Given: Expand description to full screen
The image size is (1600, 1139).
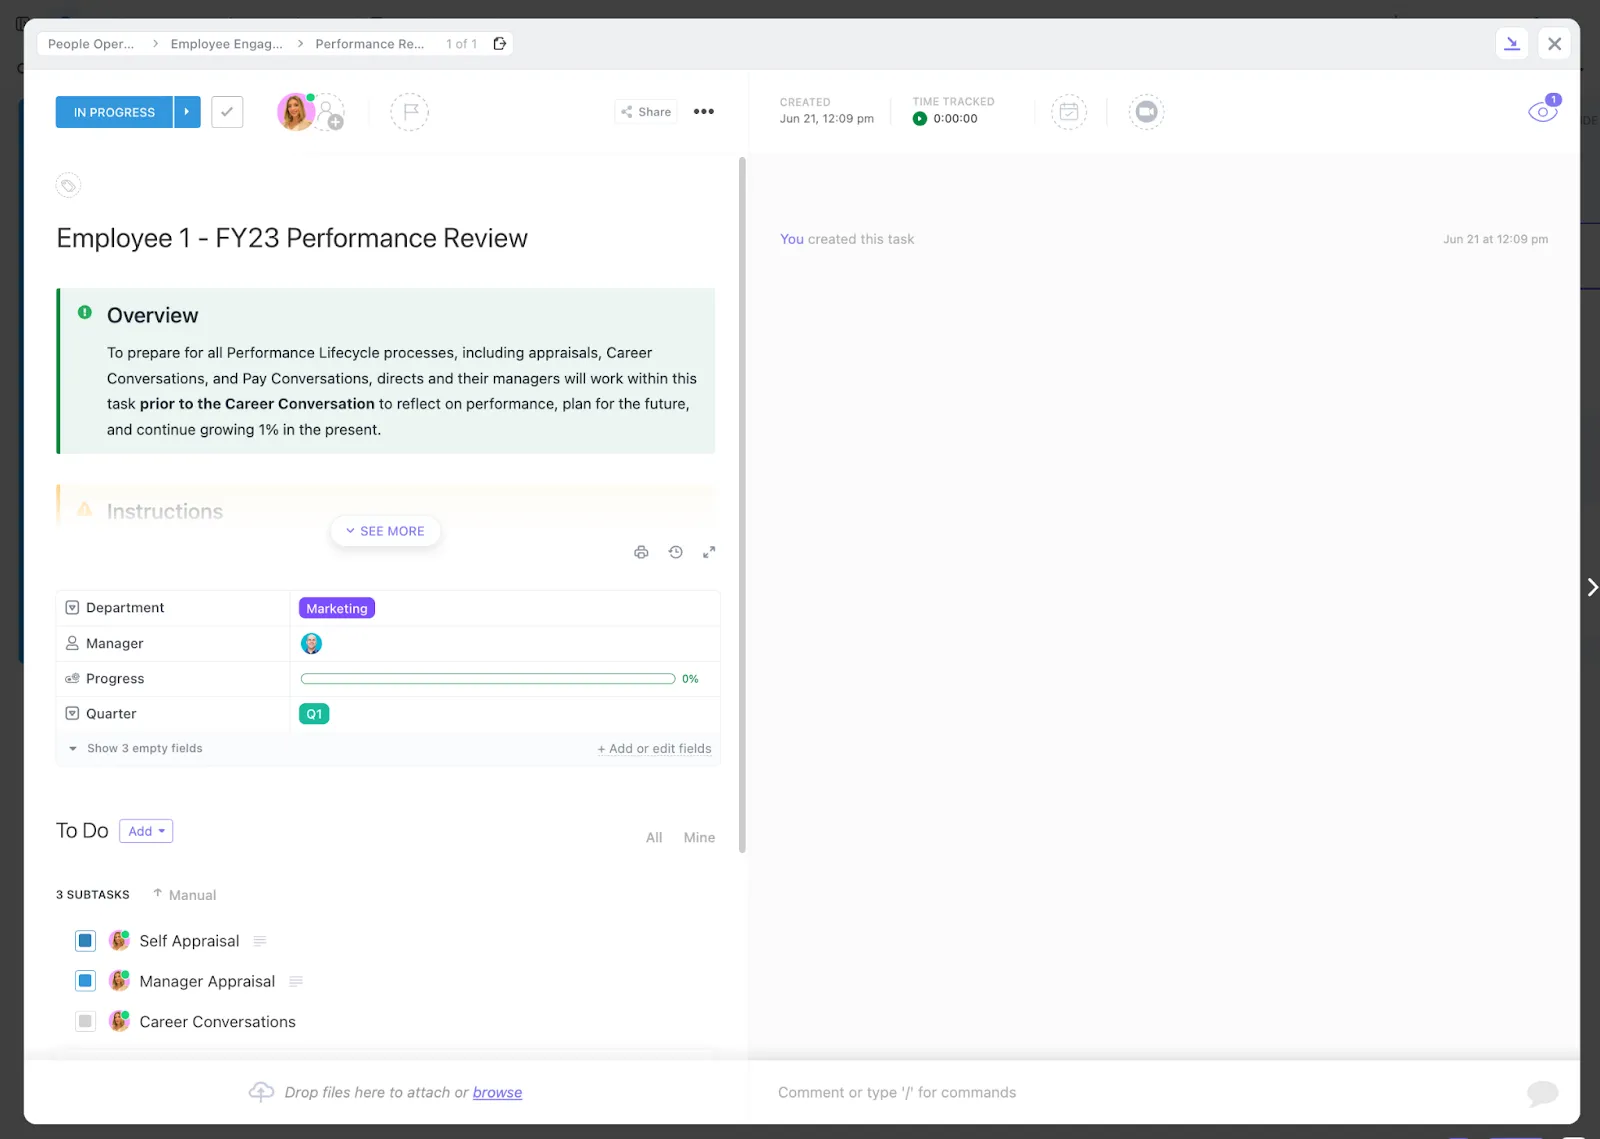Looking at the screenshot, I should click(x=709, y=552).
